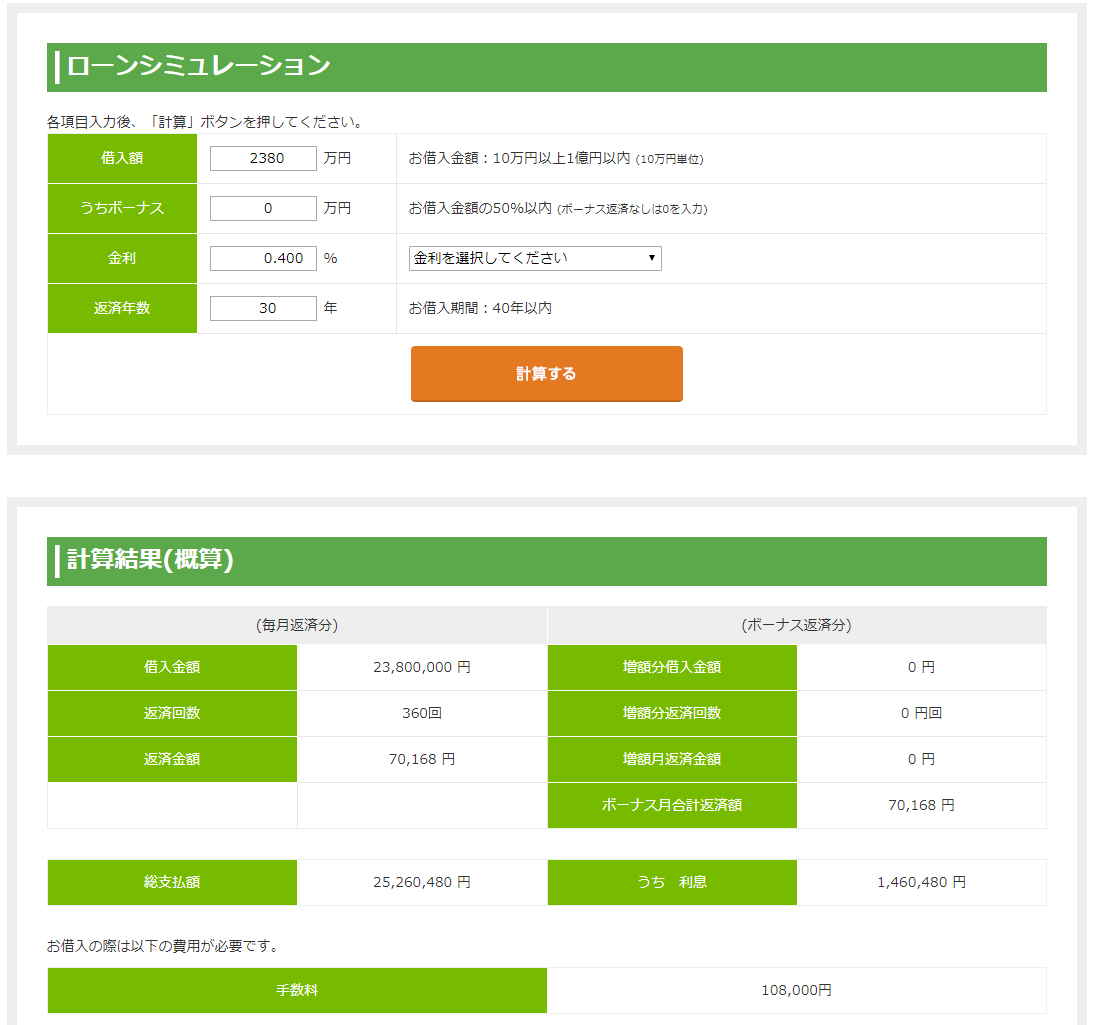The image size is (1096, 1025).
Task: Click the 計算結果(概算) section heading
Action: (x=150, y=560)
